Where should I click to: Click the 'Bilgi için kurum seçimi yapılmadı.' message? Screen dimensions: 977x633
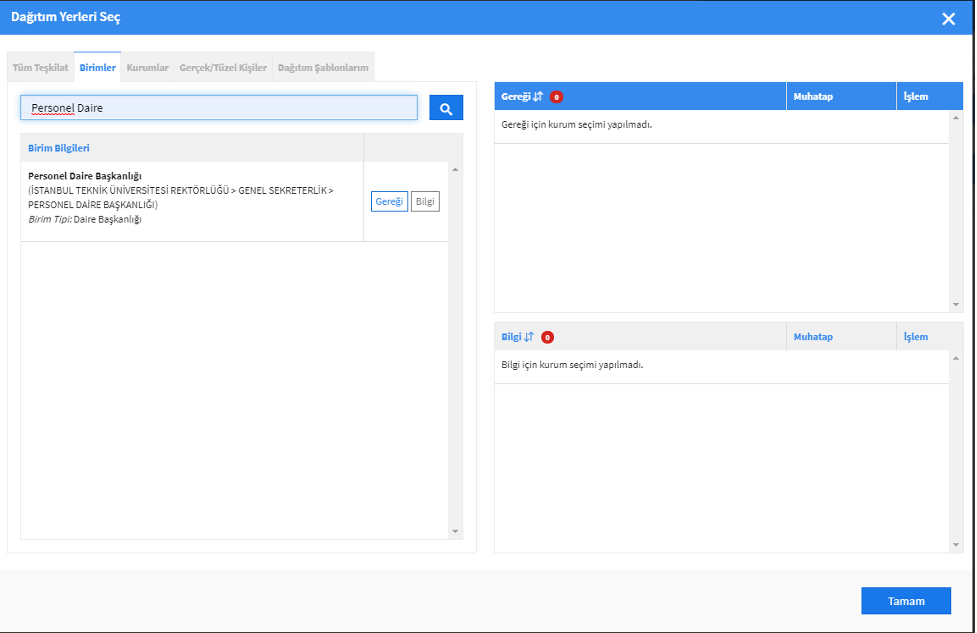pyautogui.click(x=572, y=365)
